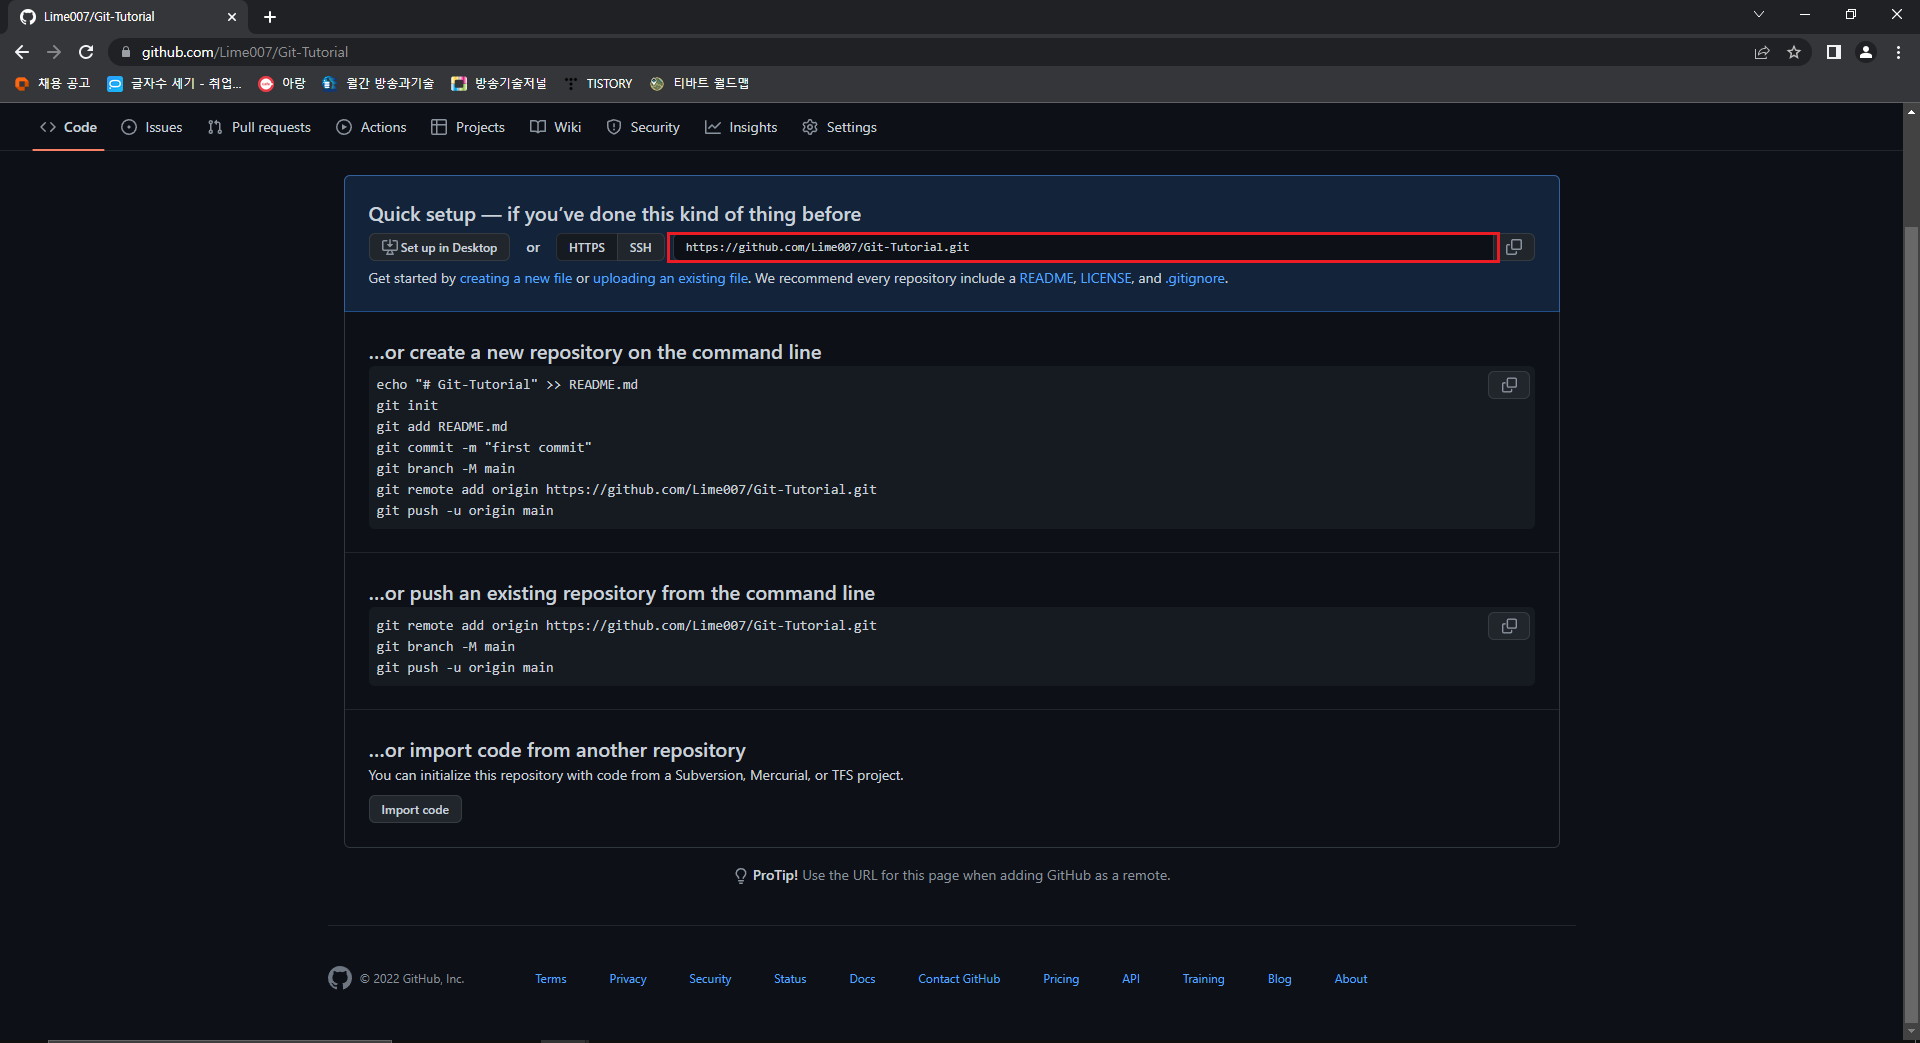Go to the Actions tab
The image size is (1920, 1043).
click(x=371, y=127)
